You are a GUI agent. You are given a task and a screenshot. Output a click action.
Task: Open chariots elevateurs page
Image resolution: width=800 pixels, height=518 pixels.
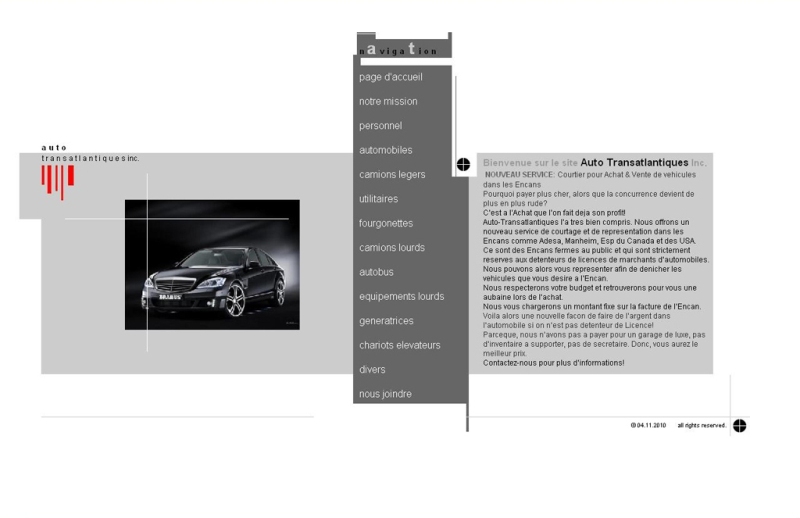coord(399,345)
